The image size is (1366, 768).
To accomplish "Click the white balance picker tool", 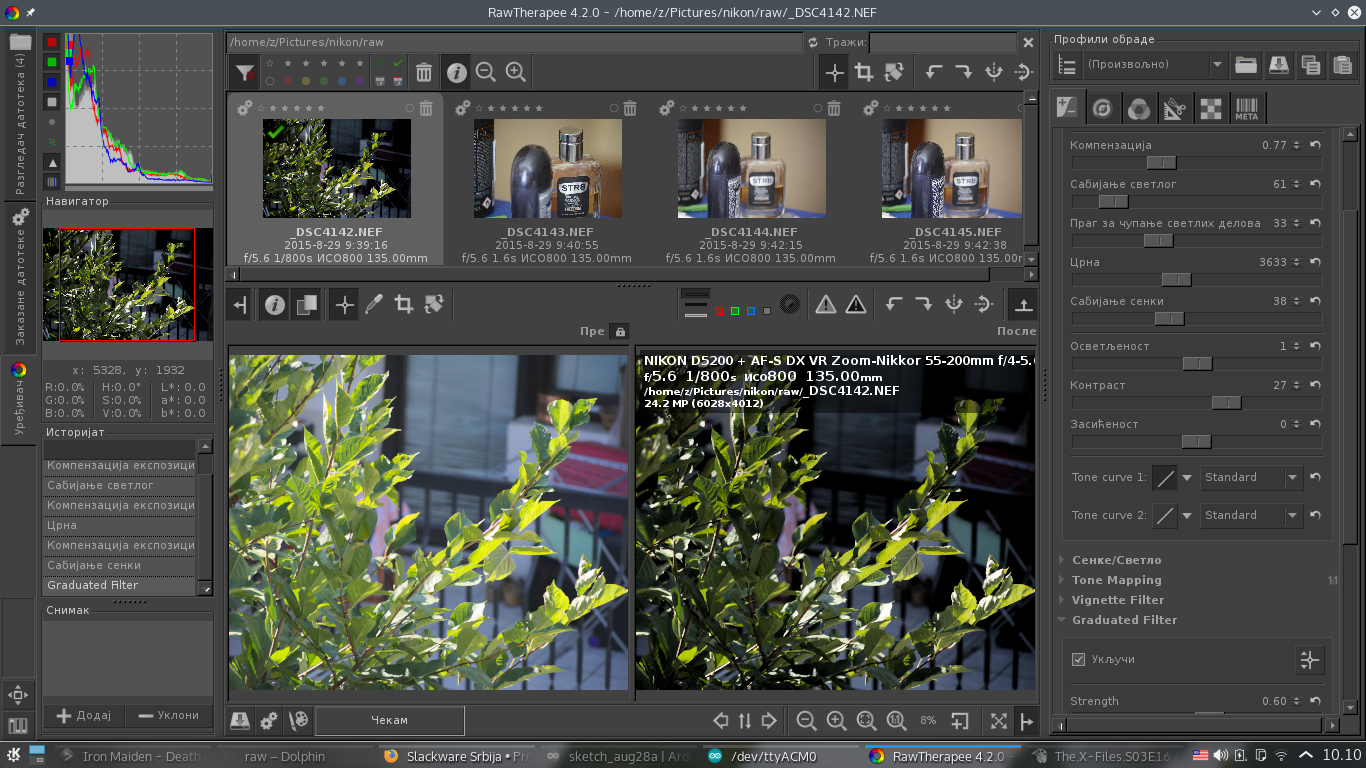I will 374,305.
